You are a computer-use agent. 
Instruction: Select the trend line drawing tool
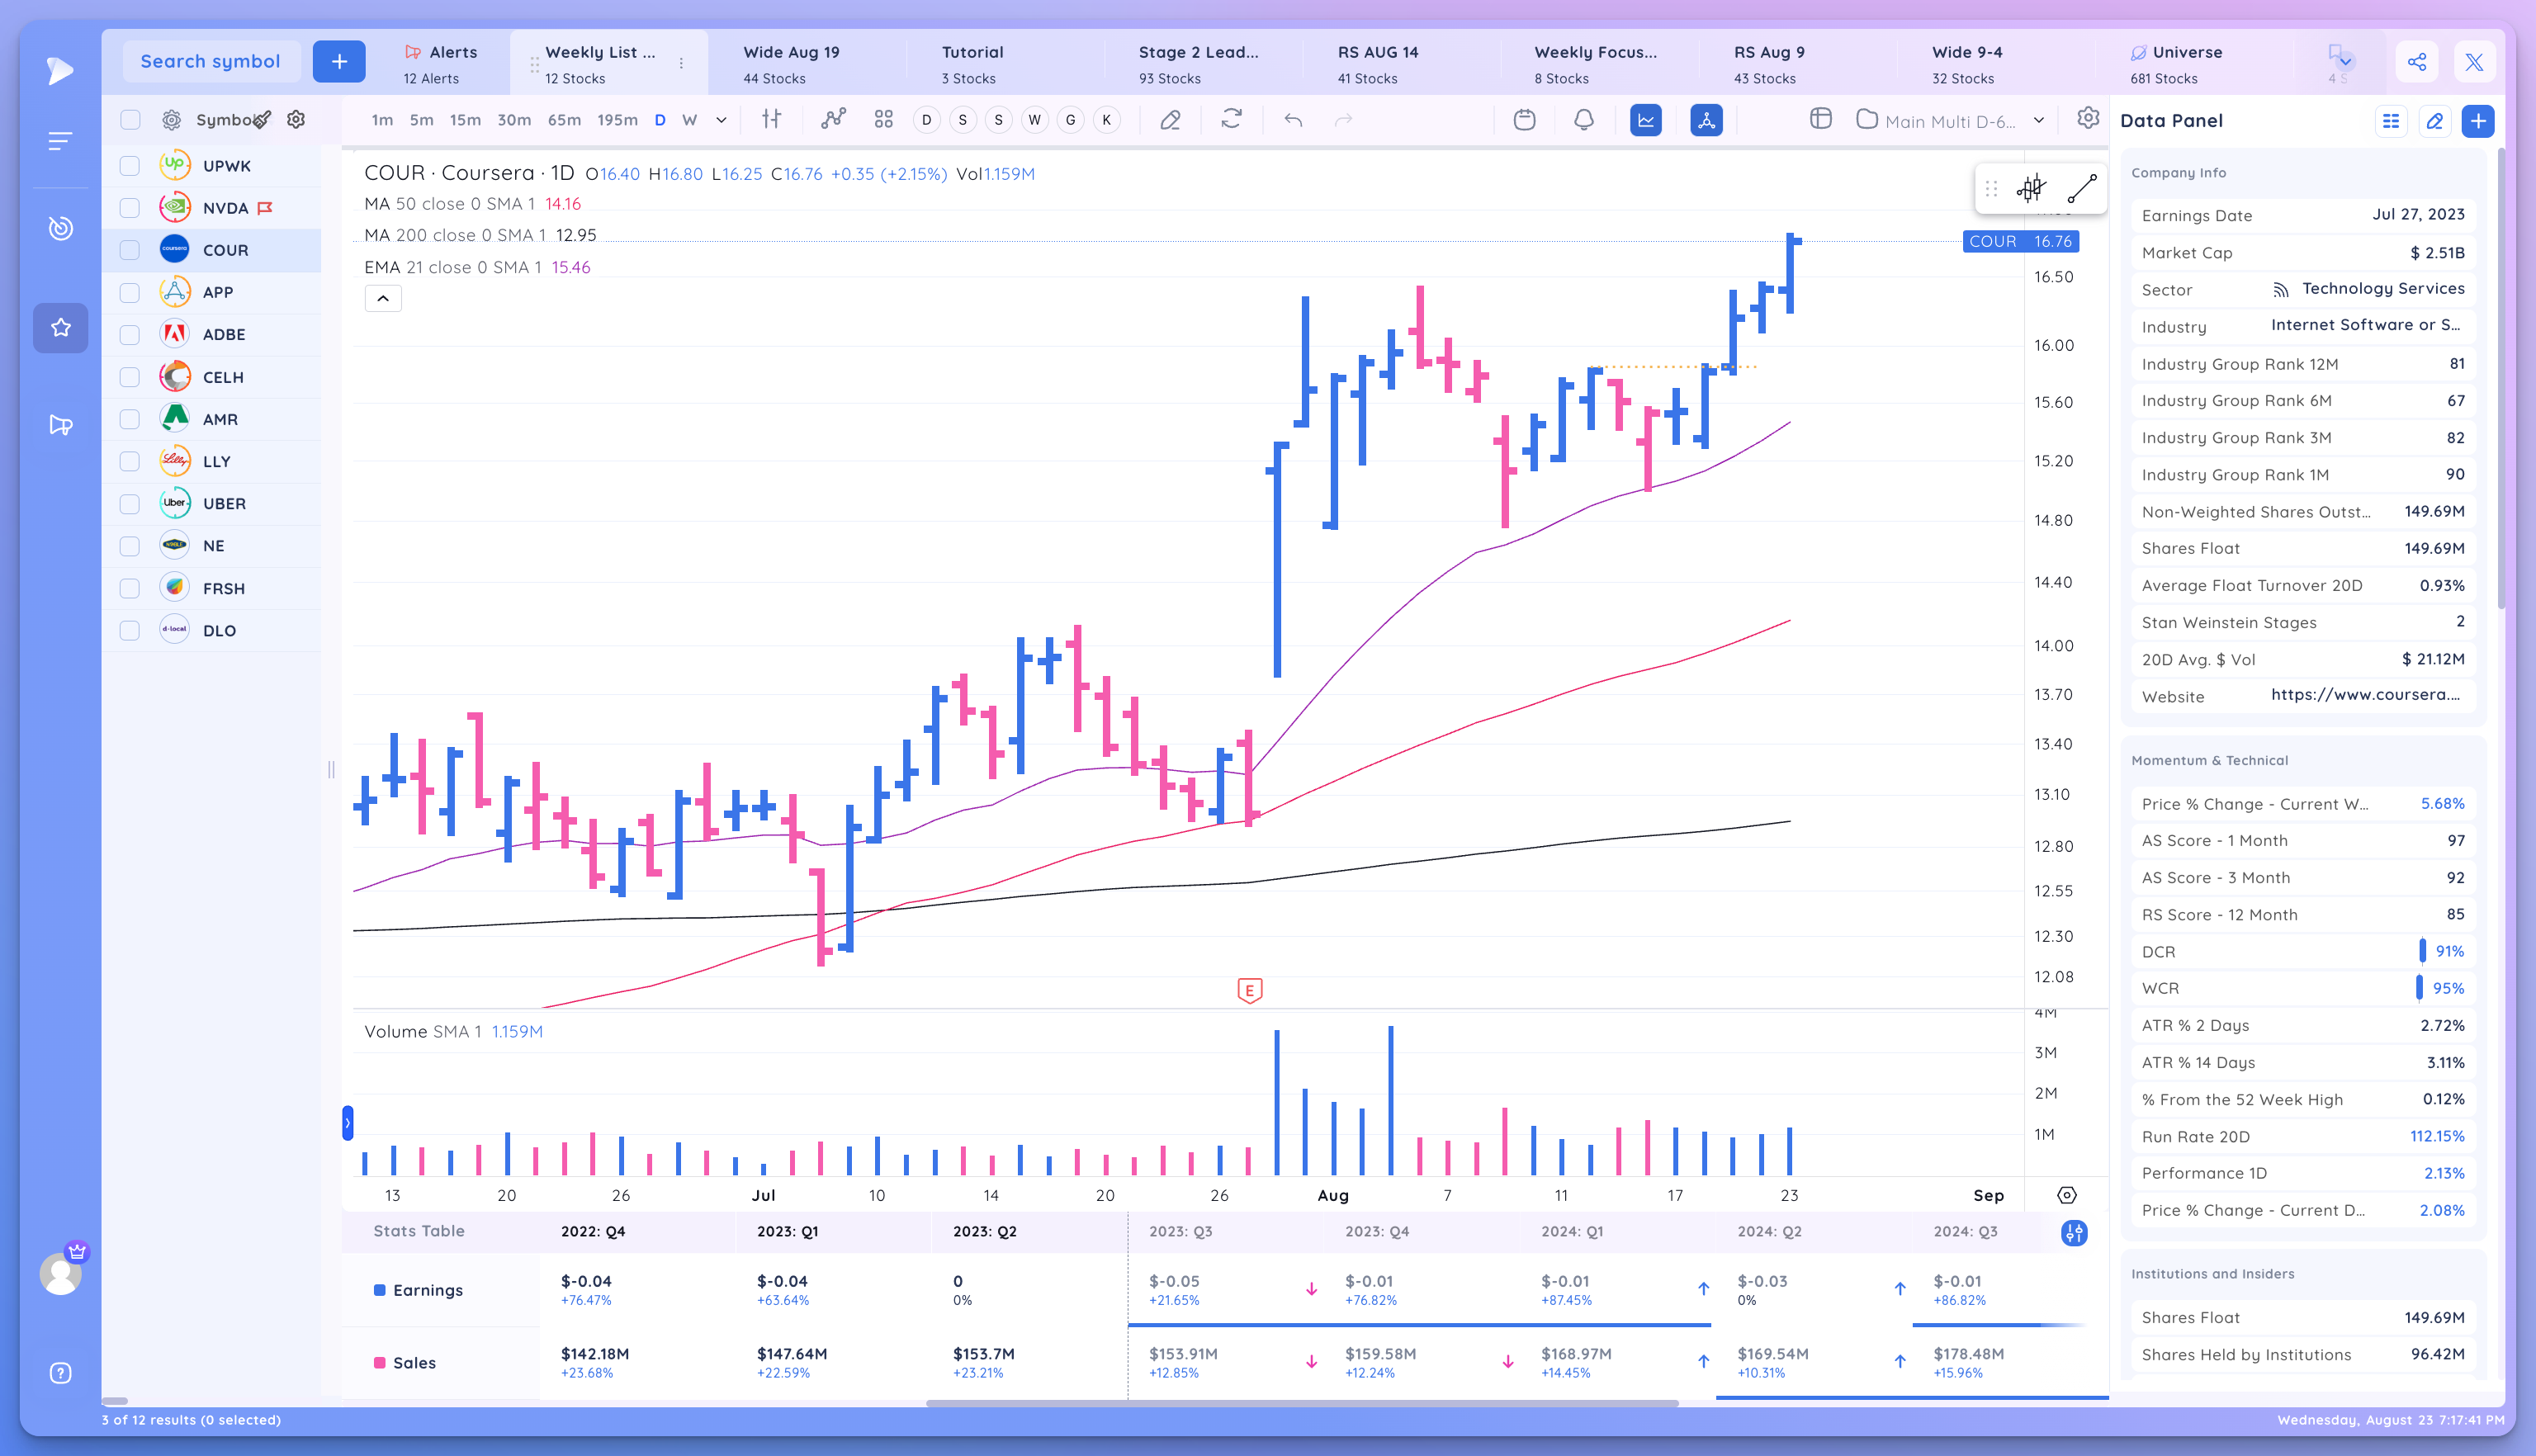pos(2082,188)
